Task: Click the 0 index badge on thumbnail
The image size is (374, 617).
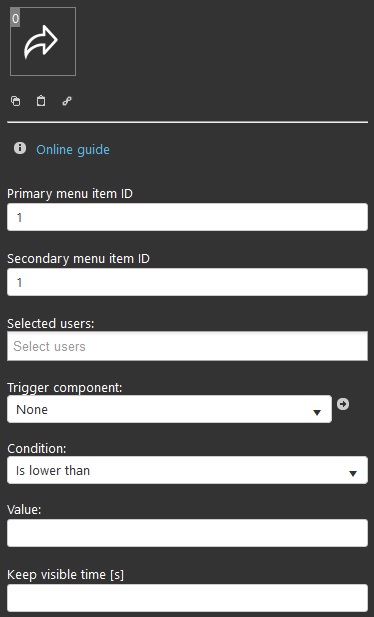Action: [x=15, y=18]
